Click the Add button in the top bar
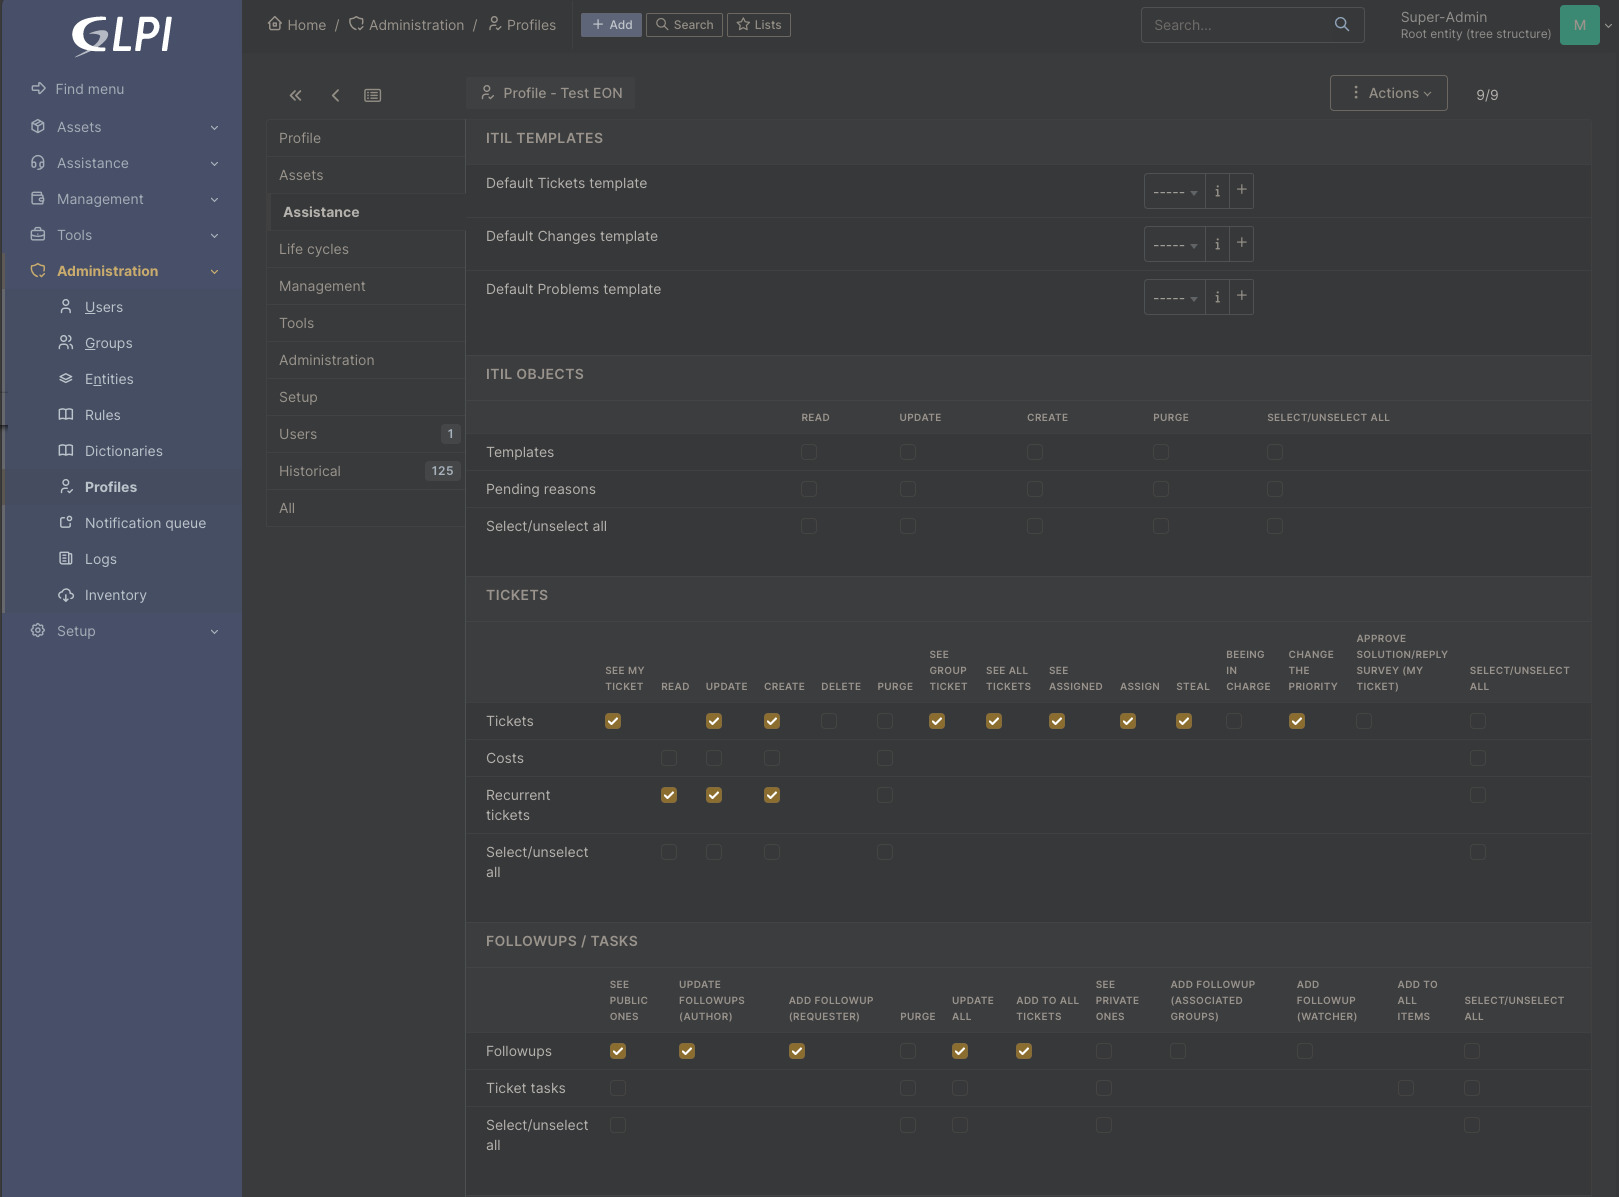Image resolution: width=1619 pixels, height=1197 pixels. 612,25
